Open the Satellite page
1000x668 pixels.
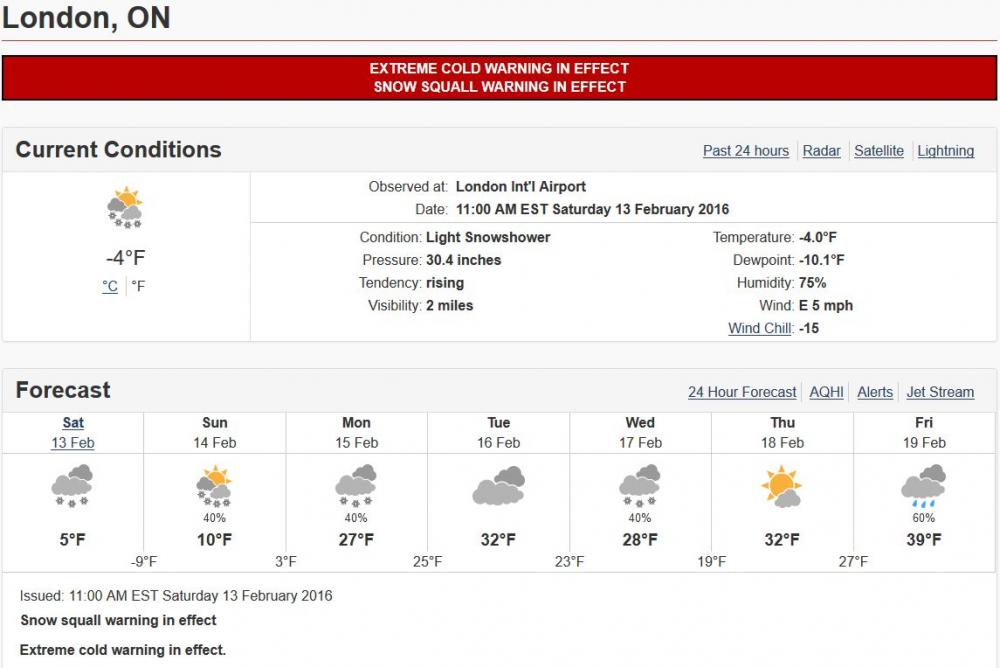click(x=878, y=150)
